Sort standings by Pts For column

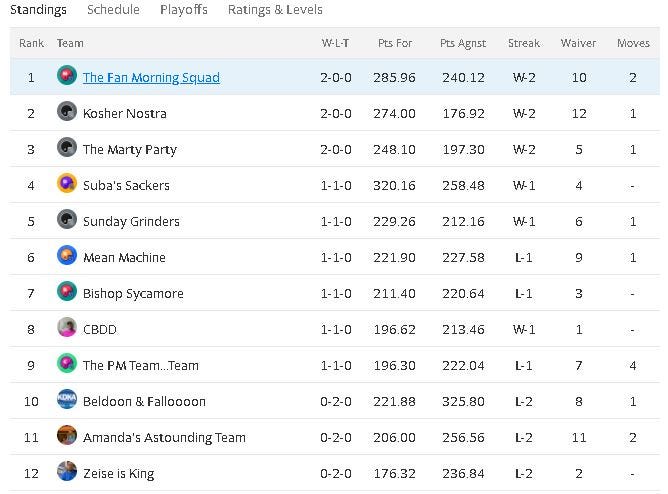pyautogui.click(x=395, y=44)
